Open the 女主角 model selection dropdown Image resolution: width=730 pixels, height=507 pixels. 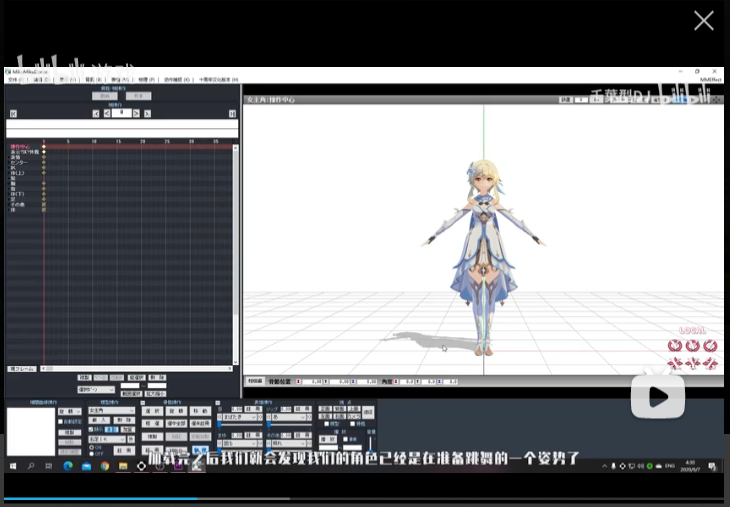(x=112, y=411)
